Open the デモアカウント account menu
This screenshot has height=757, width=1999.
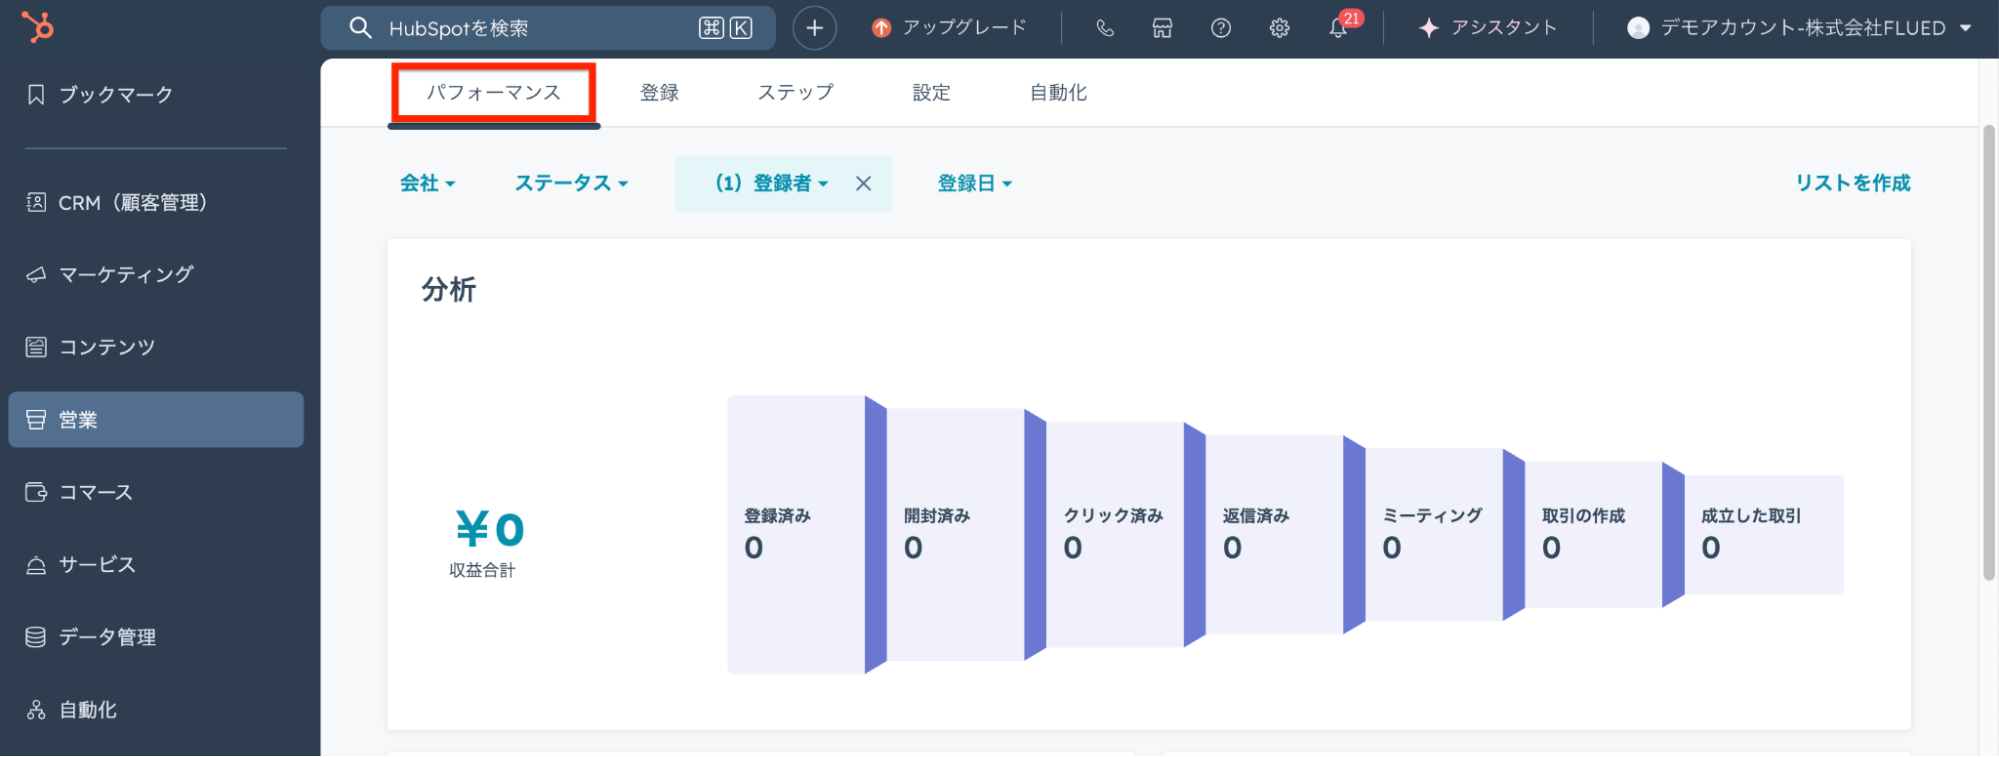[x=1800, y=28]
